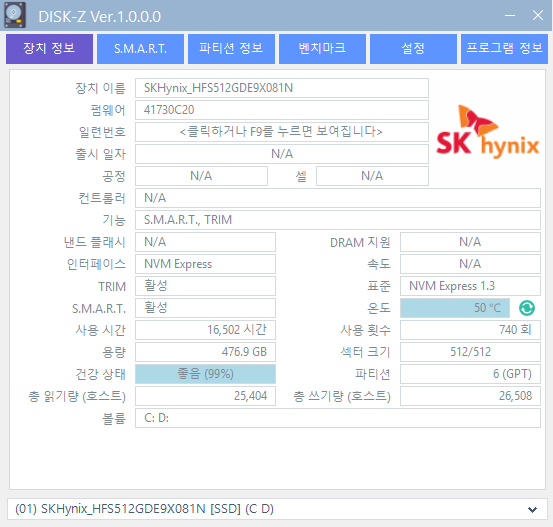Viewport: 553px width, 527px height.
Task: Click the 50 °C temperature field
Action: (x=455, y=308)
